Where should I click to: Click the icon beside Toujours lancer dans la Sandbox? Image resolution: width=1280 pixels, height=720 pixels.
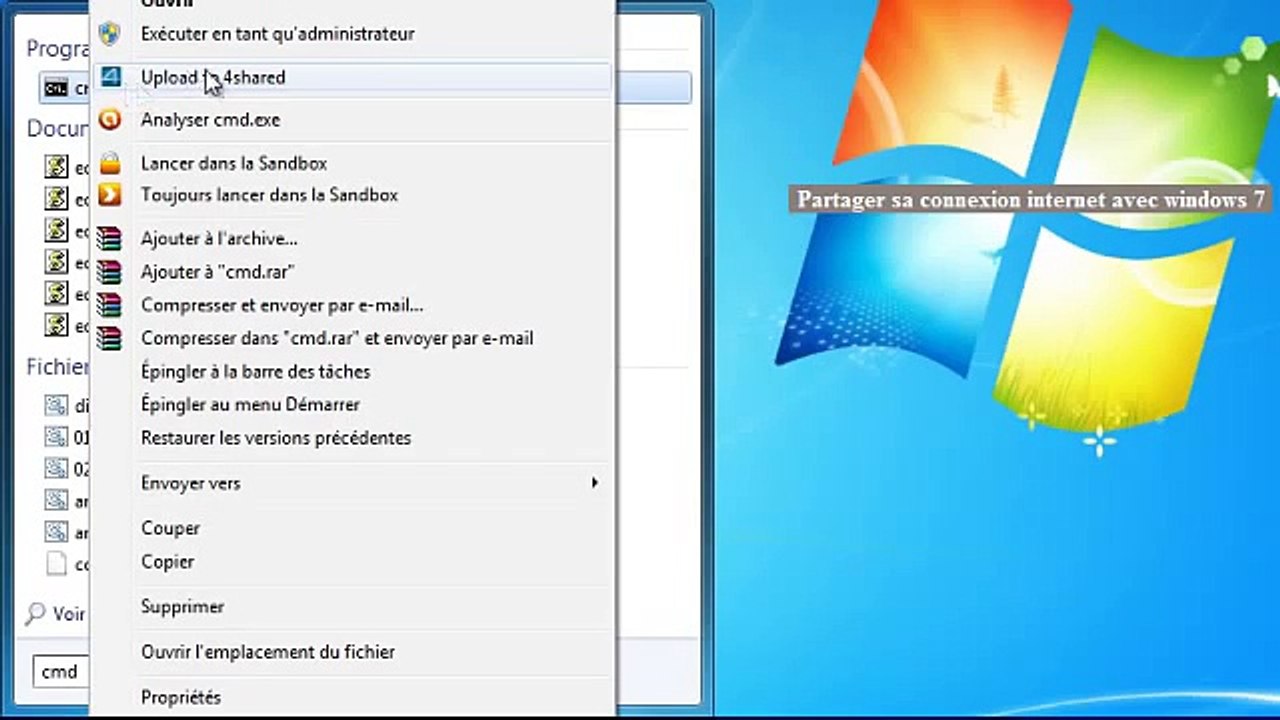pos(110,195)
